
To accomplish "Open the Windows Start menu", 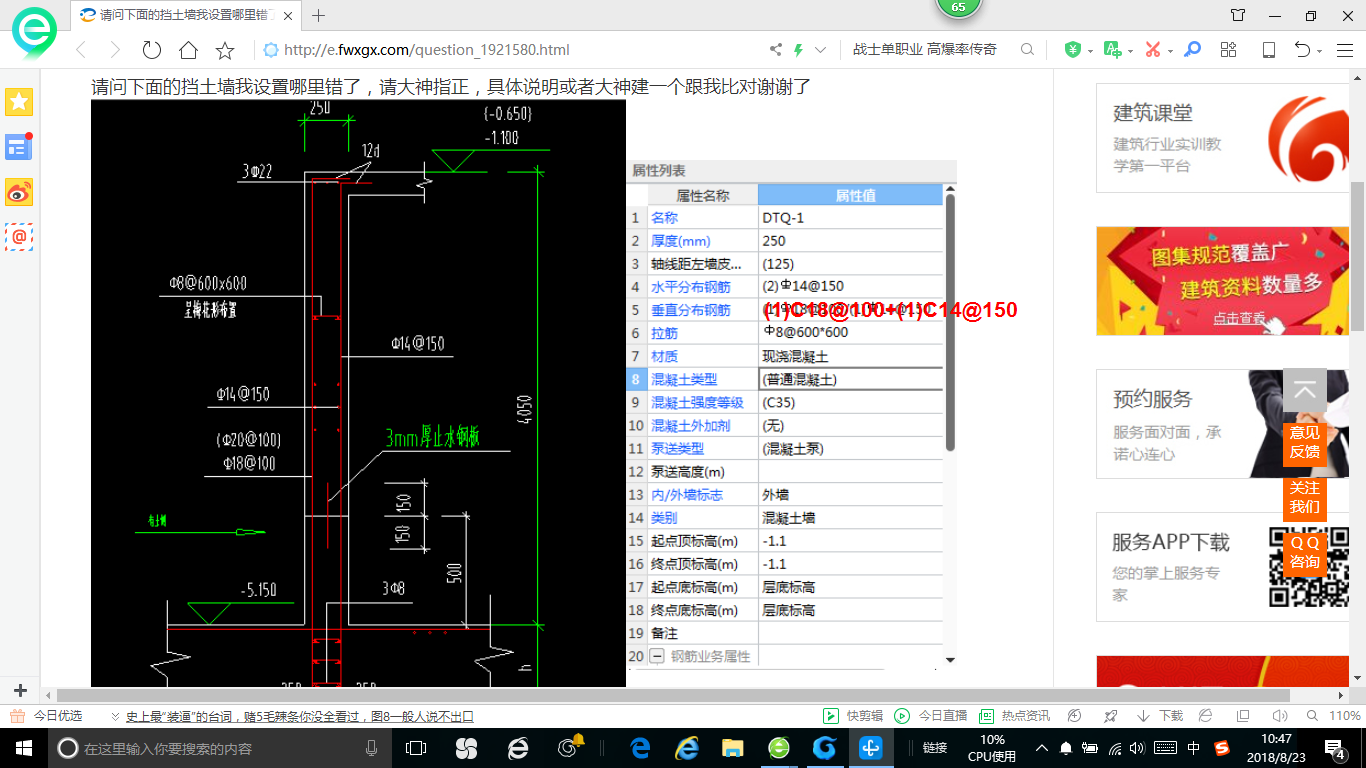I will (22, 747).
